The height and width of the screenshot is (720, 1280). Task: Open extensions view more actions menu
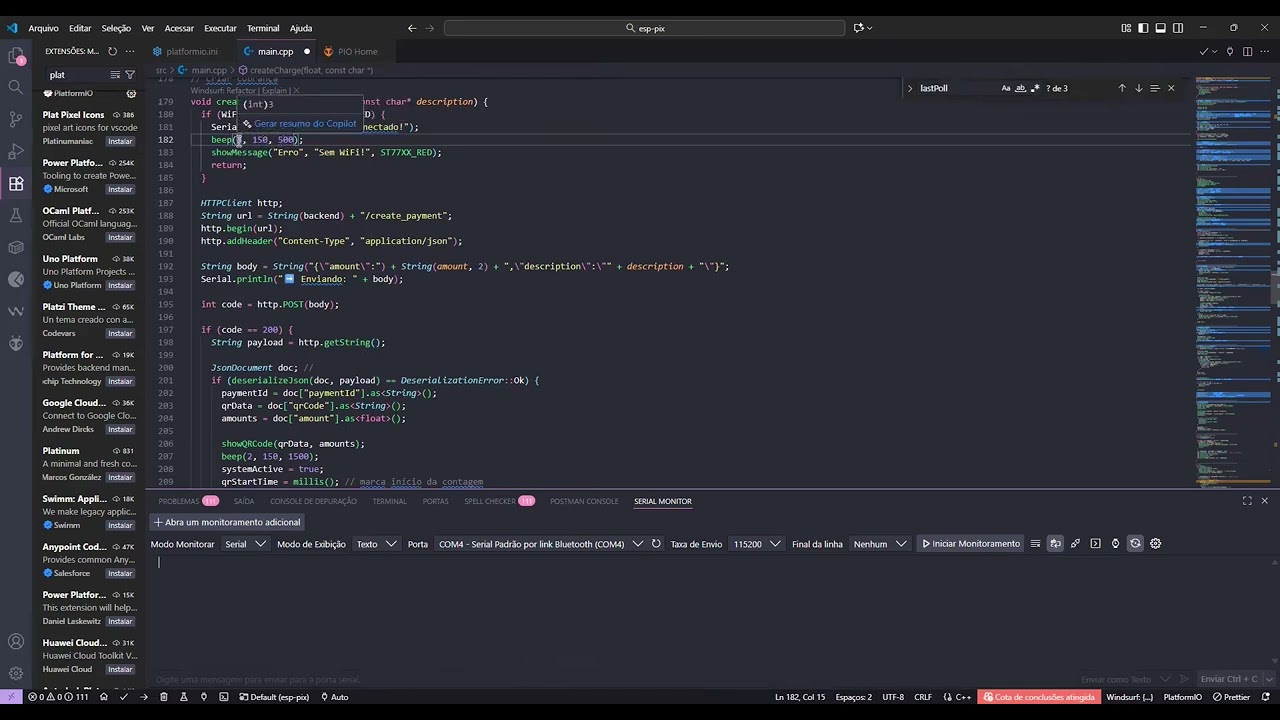pyautogui.click(x=130, y=51)
